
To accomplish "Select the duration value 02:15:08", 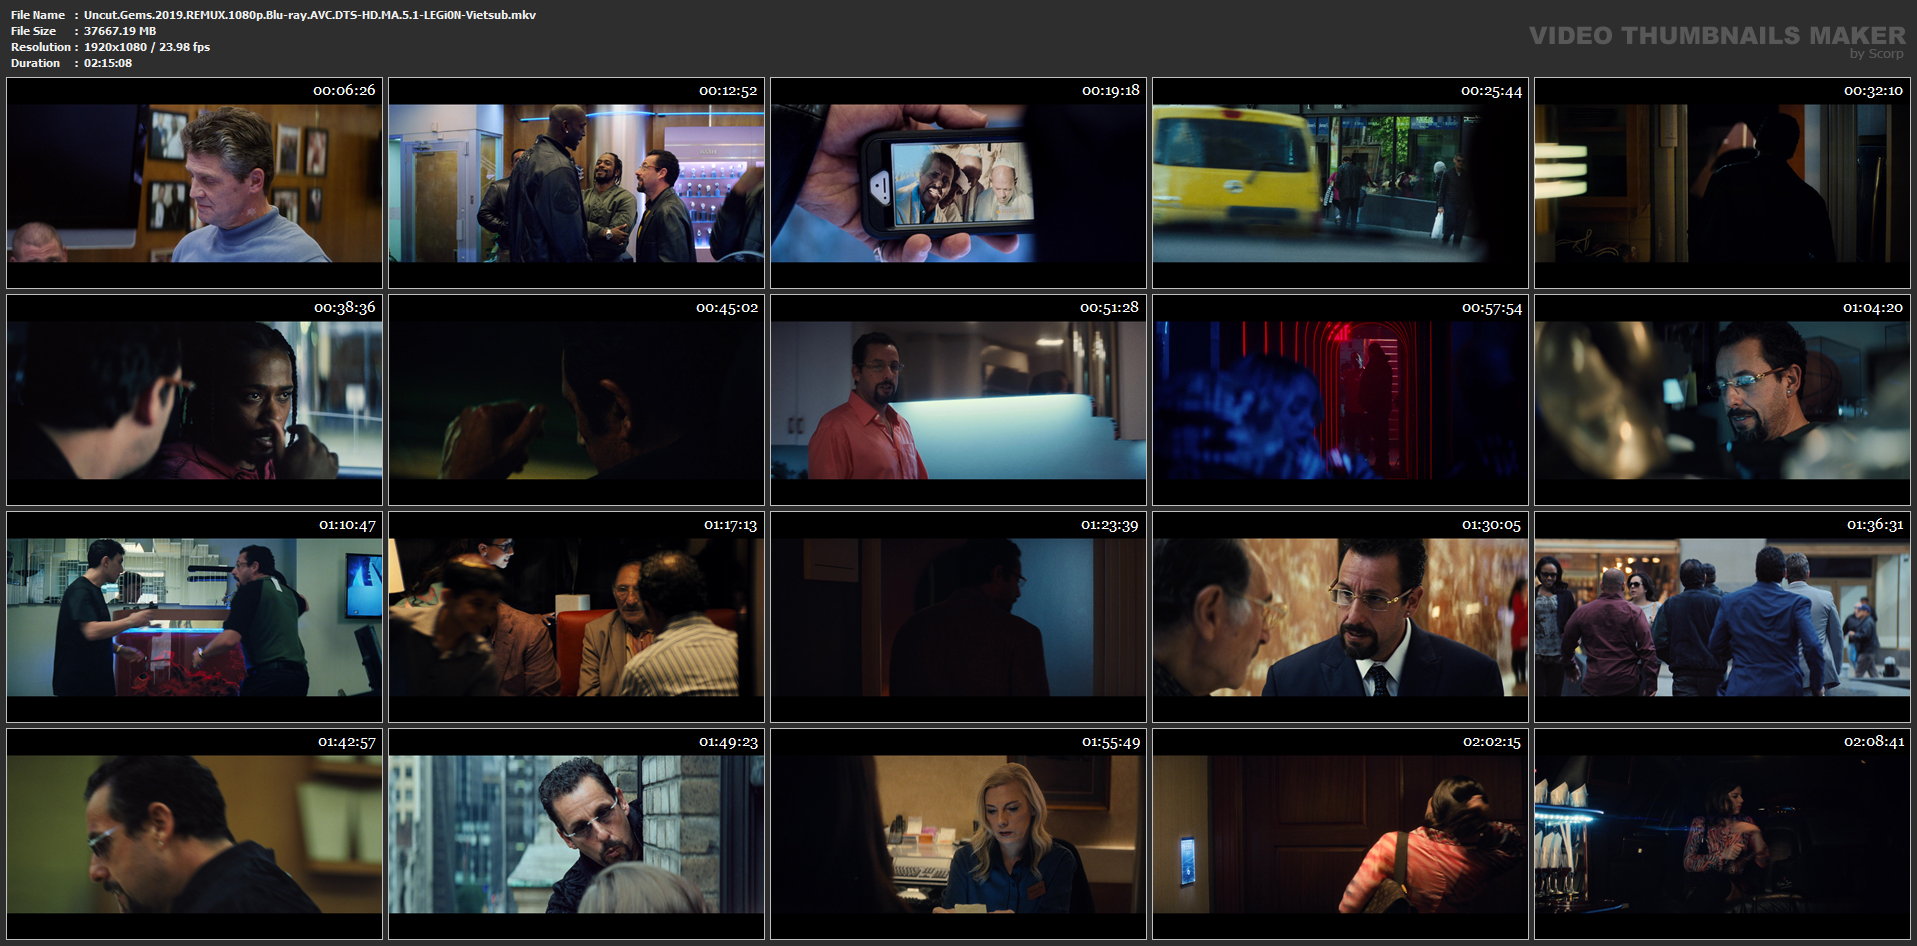I will coord(108,63).
